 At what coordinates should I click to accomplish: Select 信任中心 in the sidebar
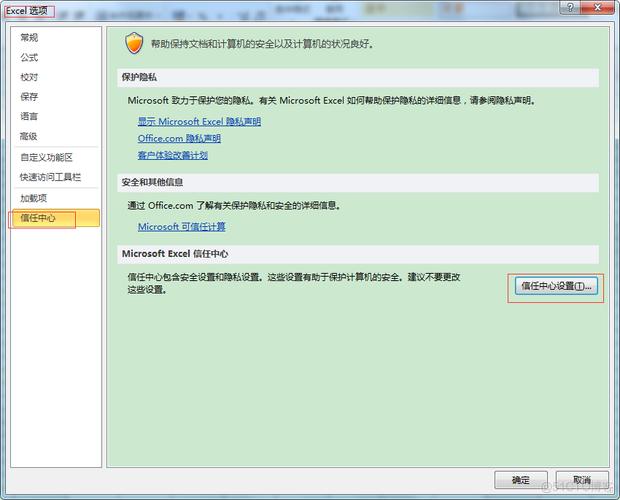click(56, 218)
